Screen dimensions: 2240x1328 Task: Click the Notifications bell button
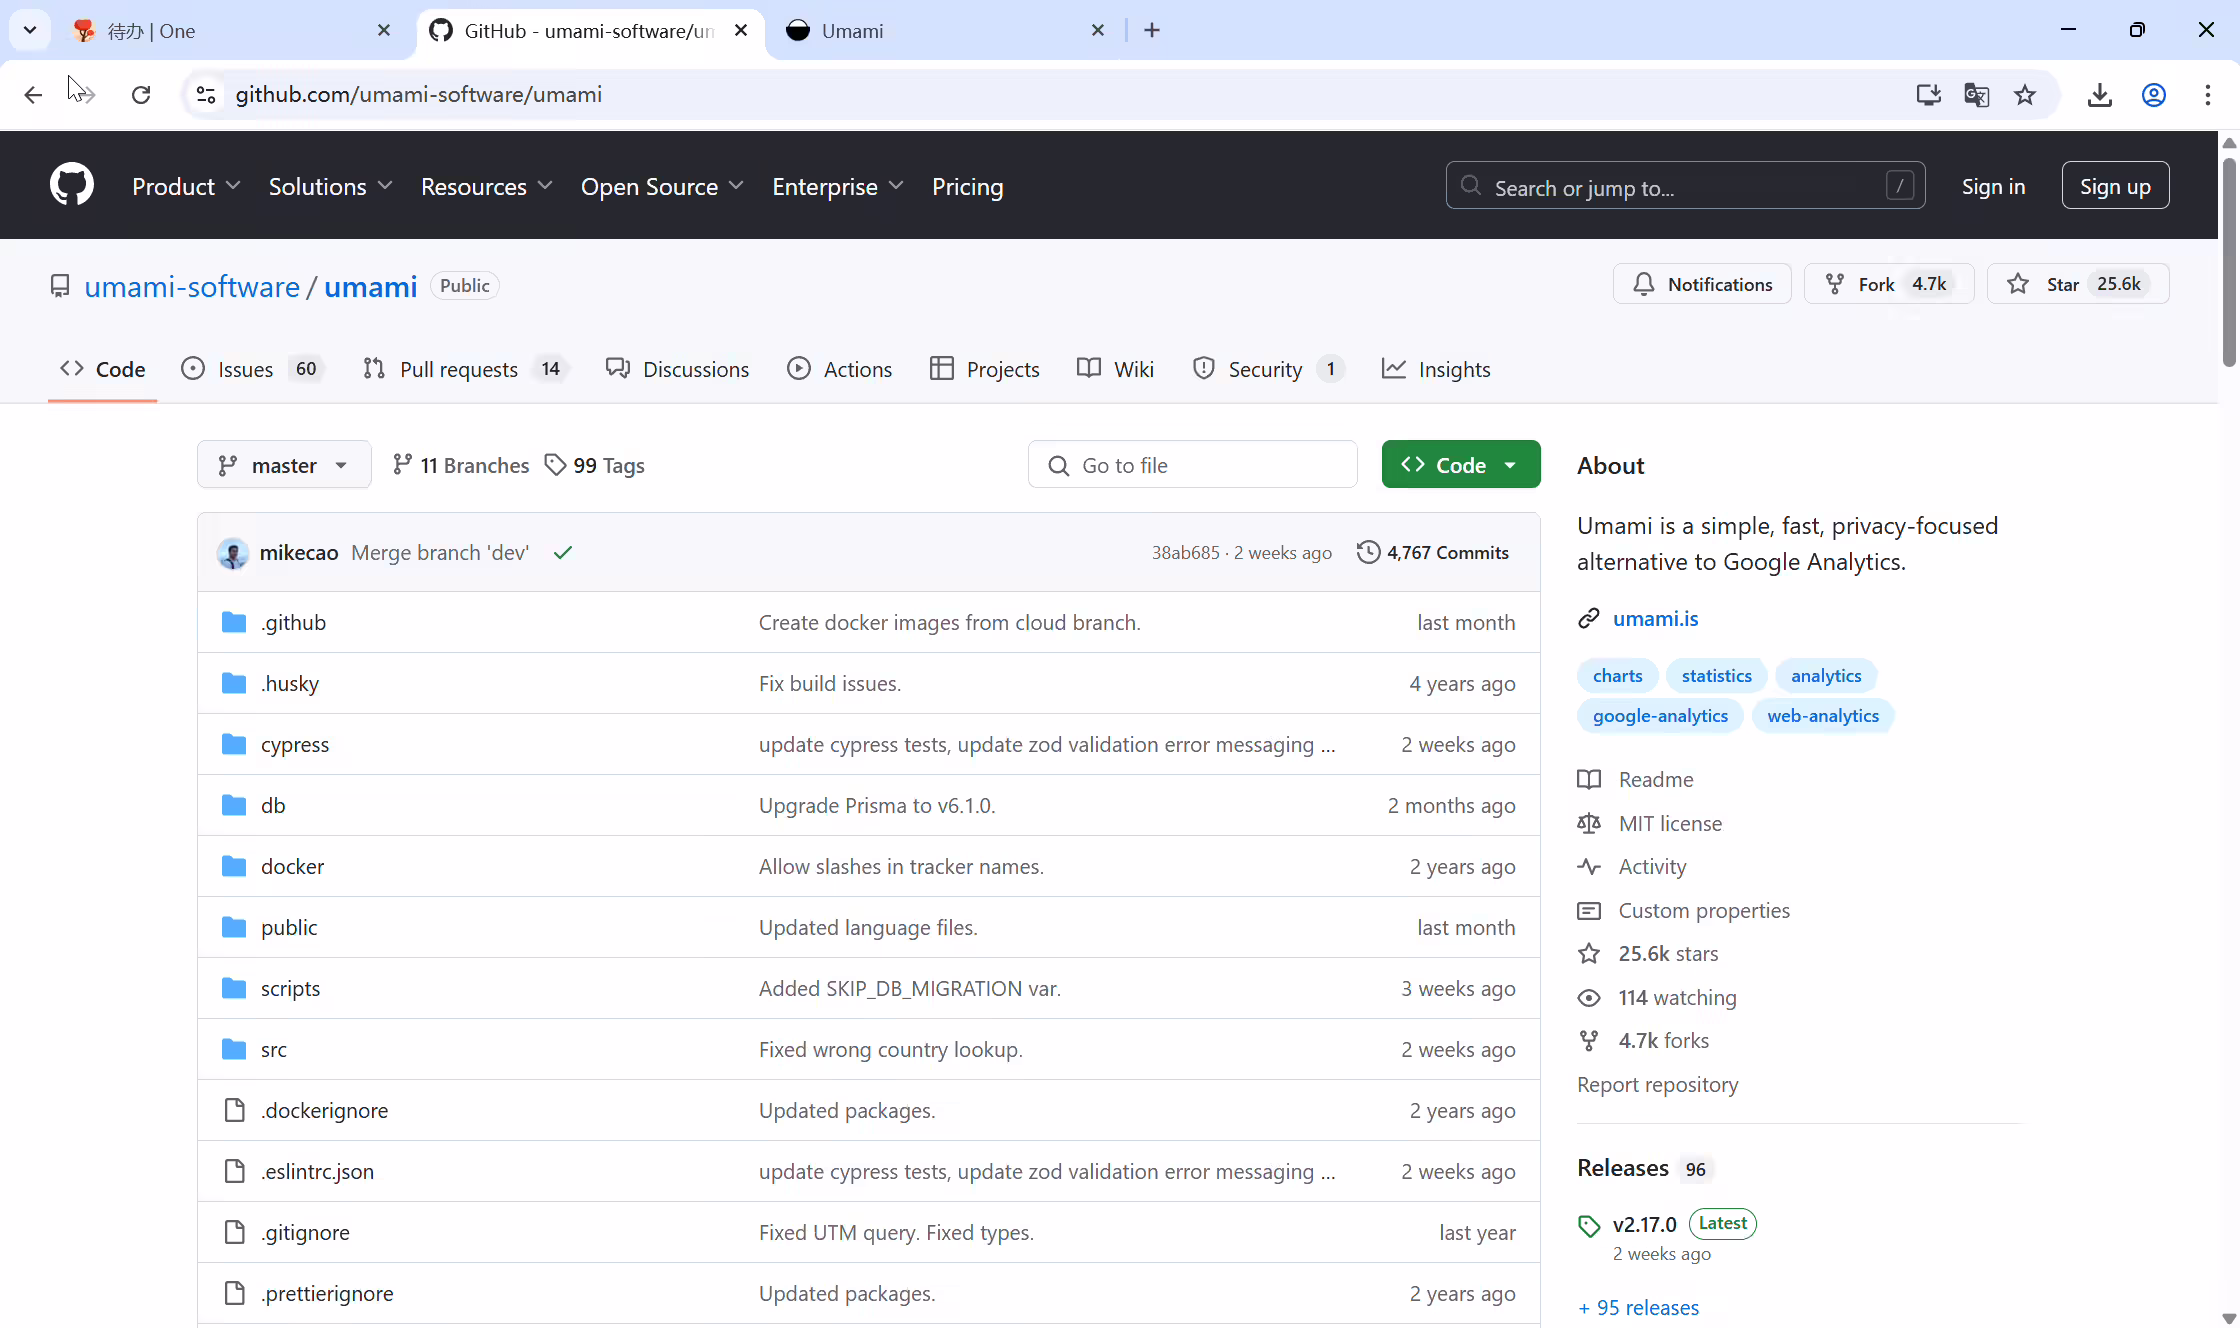click(1702, 284)
